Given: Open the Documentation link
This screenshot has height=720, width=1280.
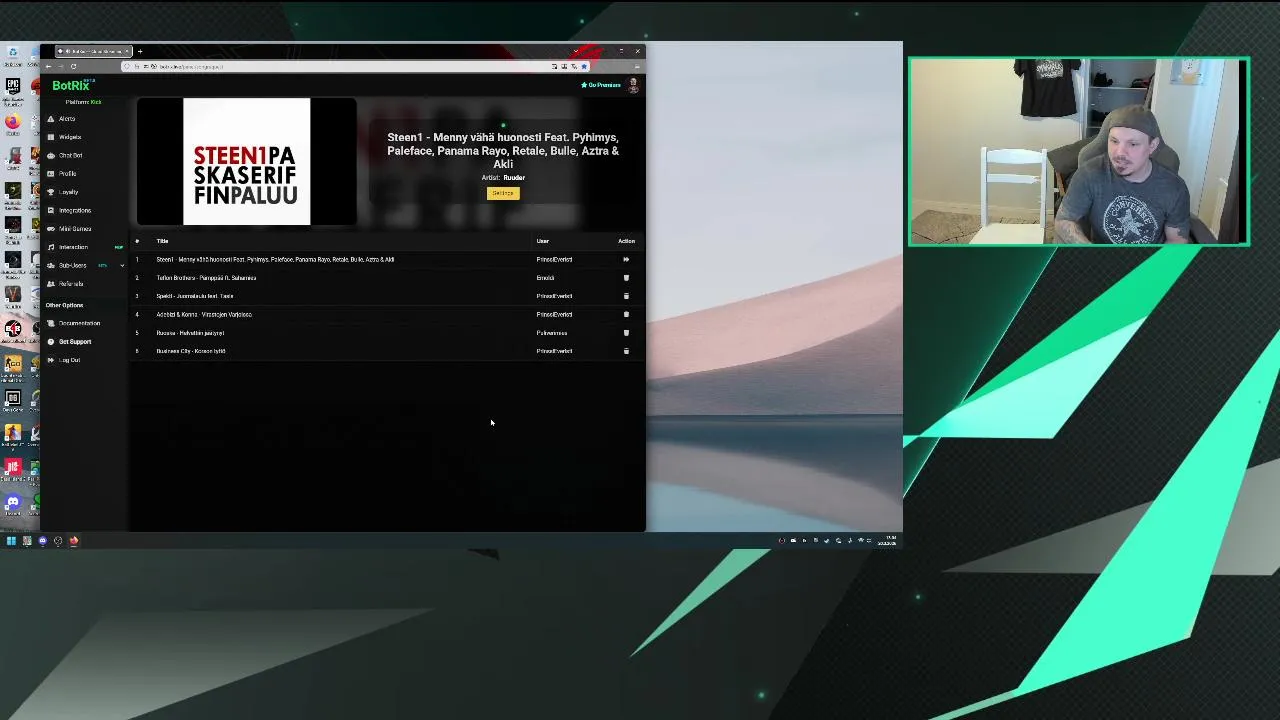Looking at the screenshot, I should point(79,323).
